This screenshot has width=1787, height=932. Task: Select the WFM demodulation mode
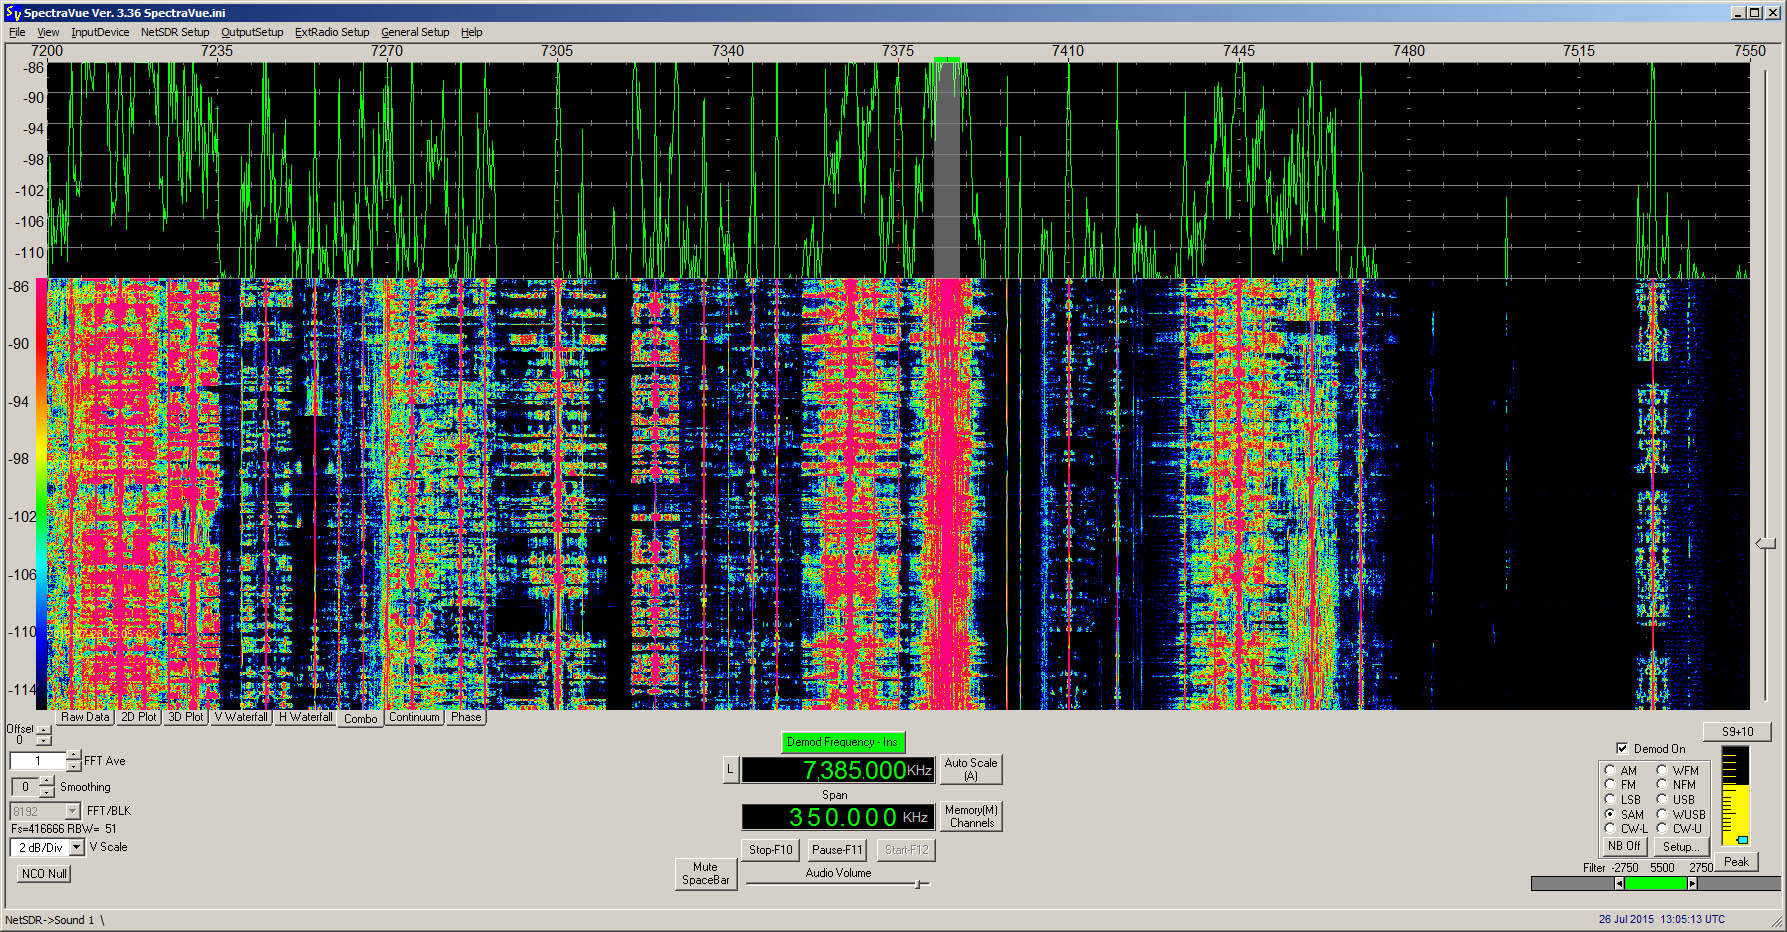click(1677, 771)
